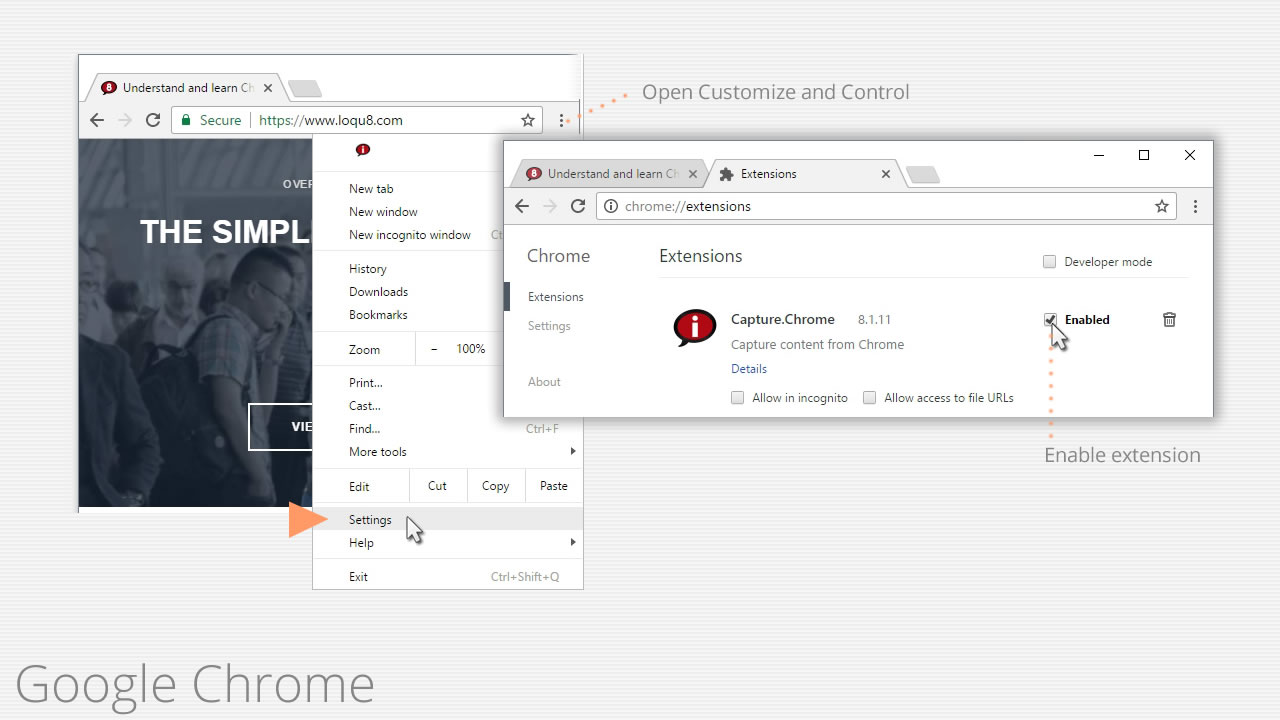
Task: Toggle the Enabled checkbox for Capture.Chrome
Action: tap(1050, 320)
